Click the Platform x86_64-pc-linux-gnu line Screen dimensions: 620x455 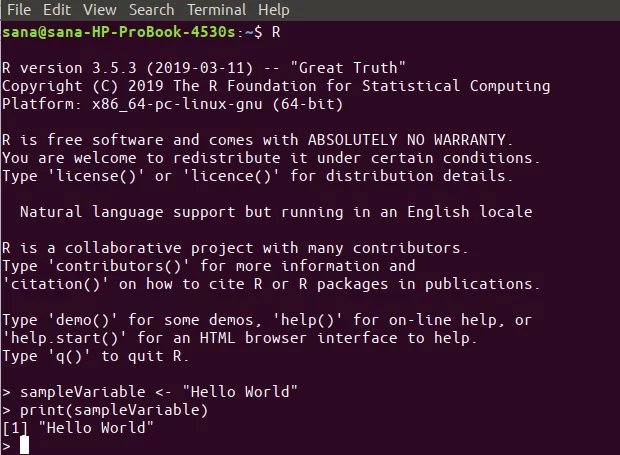172,104
